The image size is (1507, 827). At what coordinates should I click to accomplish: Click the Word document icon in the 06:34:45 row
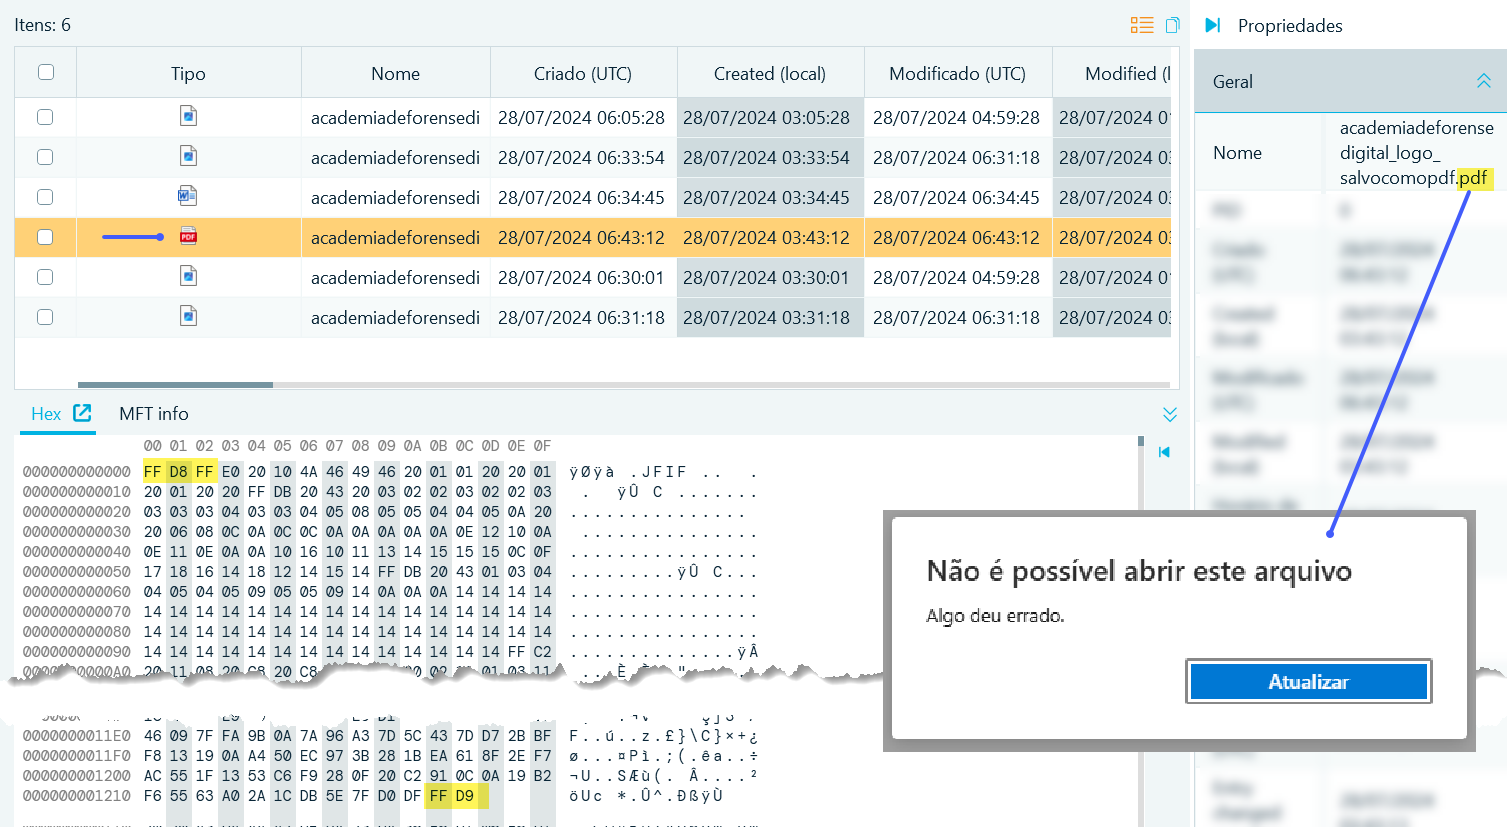pyautogui.click(x=187, y=196)
